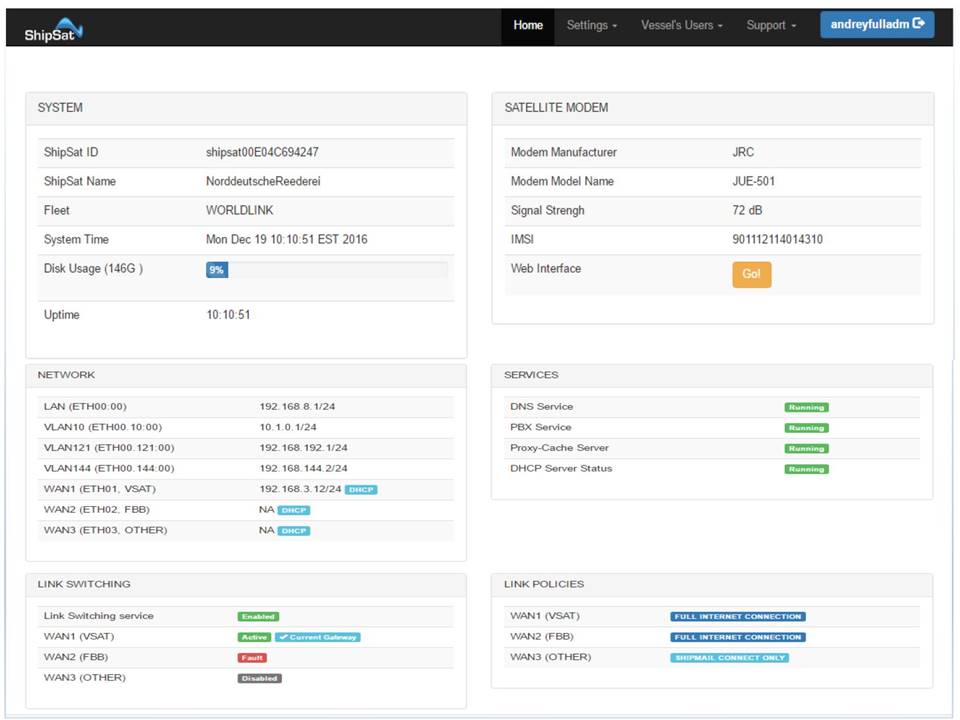Screen dimensions: 960x720
Task: Click WAN1 (VSAT) Full Internet Connection policy badge
Action: click(738, 617)
